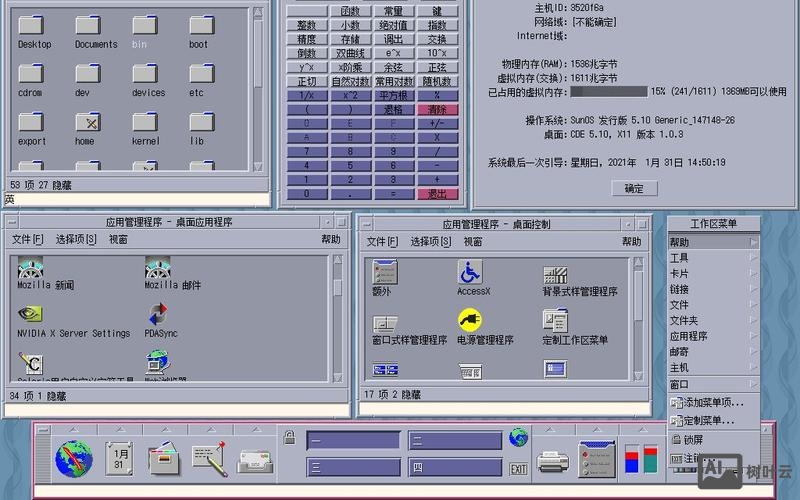
Task: Open the mailer tray icon on front panel
Action: click(255, 462)
